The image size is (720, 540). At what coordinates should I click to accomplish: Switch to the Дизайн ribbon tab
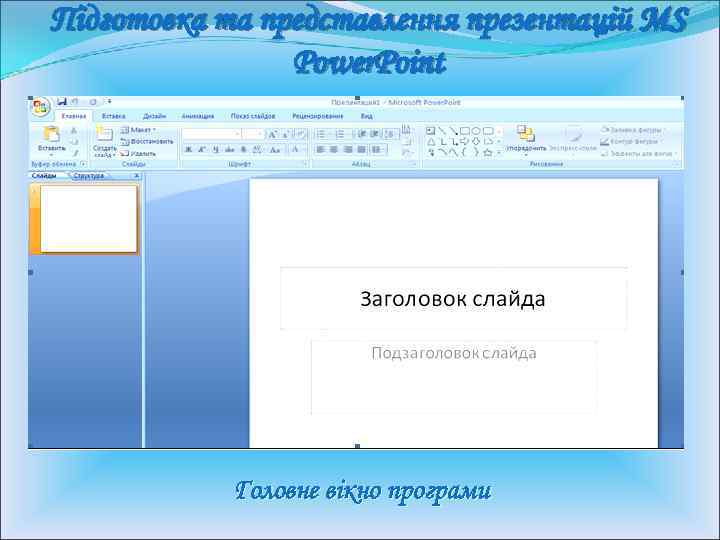click(154, 116)
